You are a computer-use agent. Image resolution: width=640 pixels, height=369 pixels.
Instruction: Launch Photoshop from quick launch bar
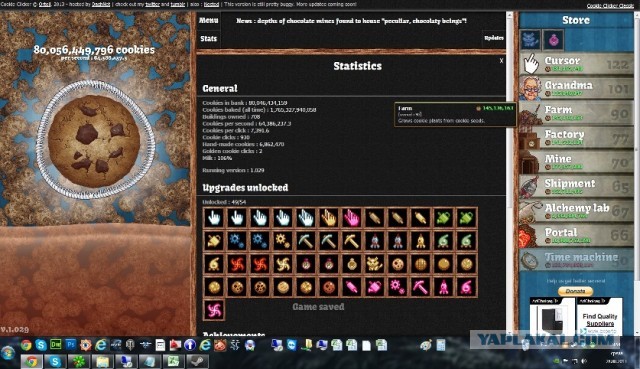[x=71, y=345]
